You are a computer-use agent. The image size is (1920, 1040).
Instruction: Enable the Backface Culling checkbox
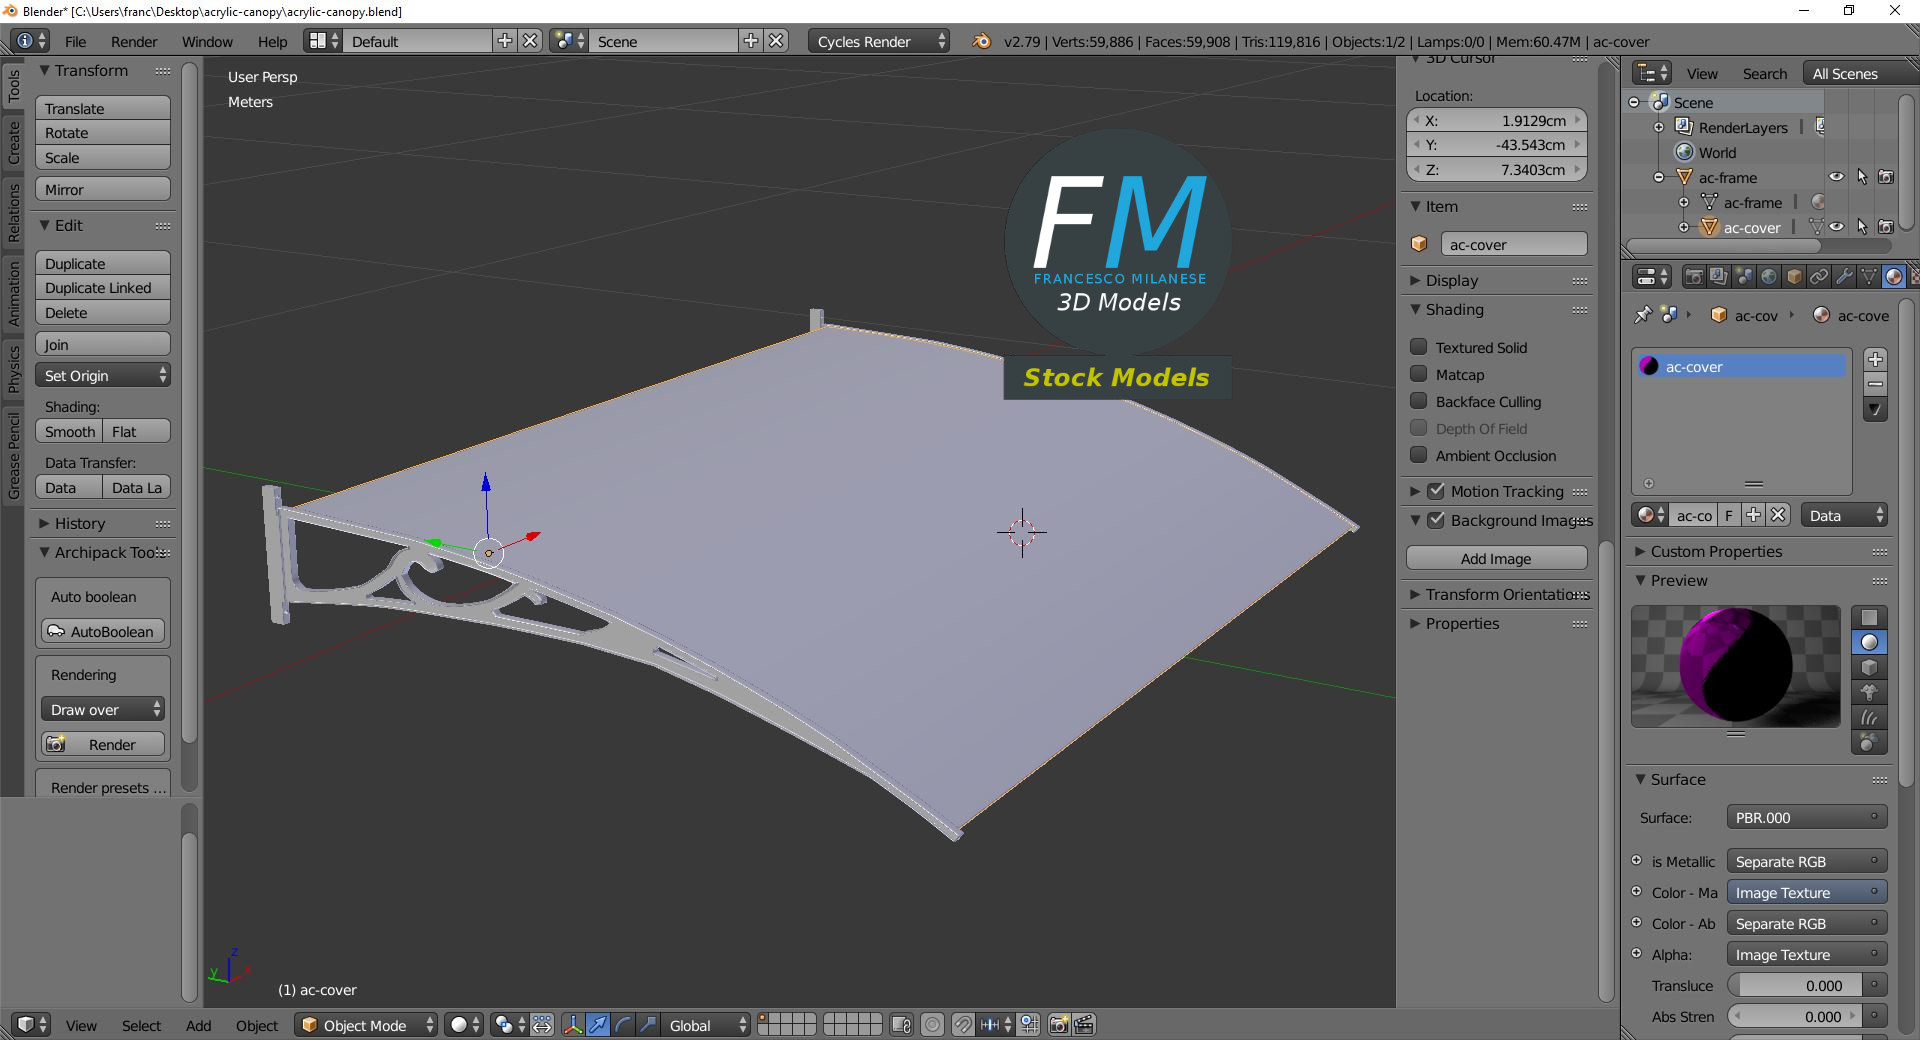(1419, 402)
